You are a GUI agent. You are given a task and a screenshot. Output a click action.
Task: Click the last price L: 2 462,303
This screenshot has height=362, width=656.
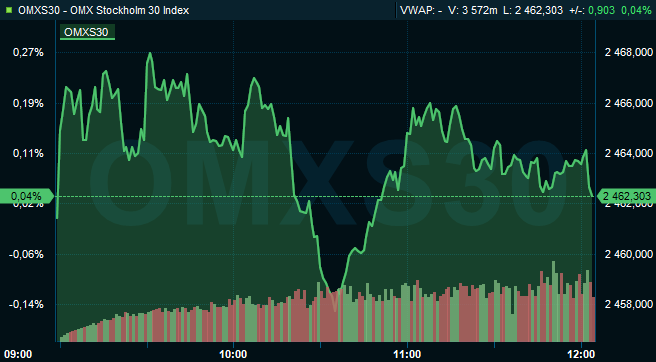click(x=533, y=10)
